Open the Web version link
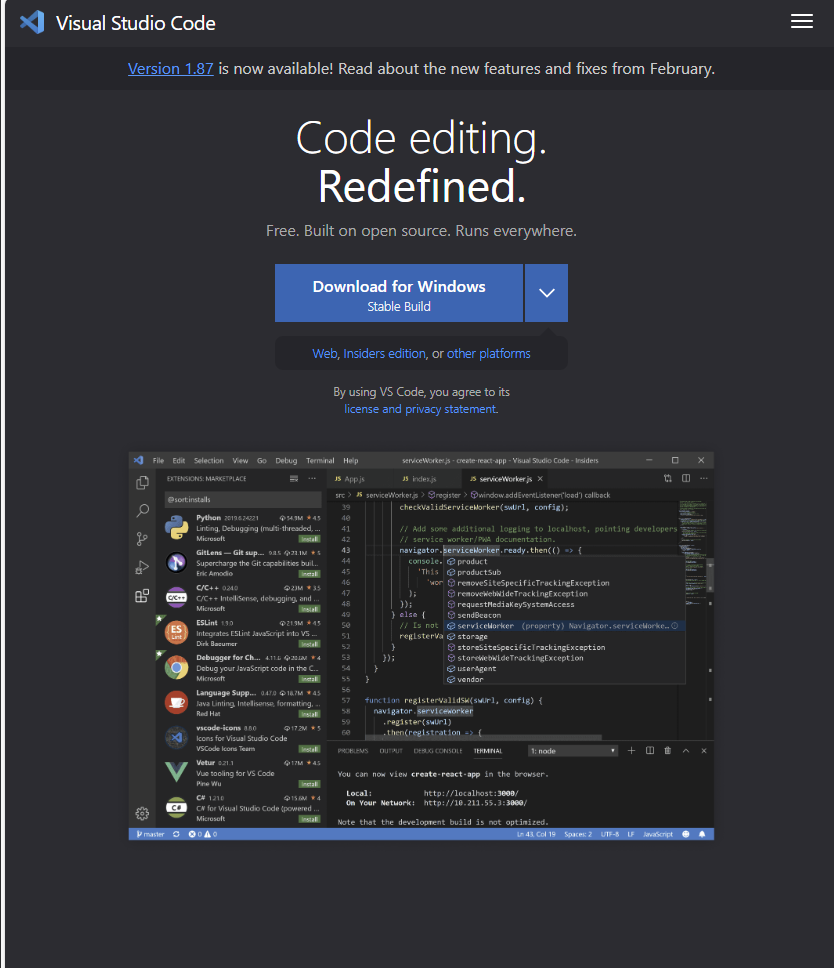This screenshot has width=834, height=968. coord(325,354)
